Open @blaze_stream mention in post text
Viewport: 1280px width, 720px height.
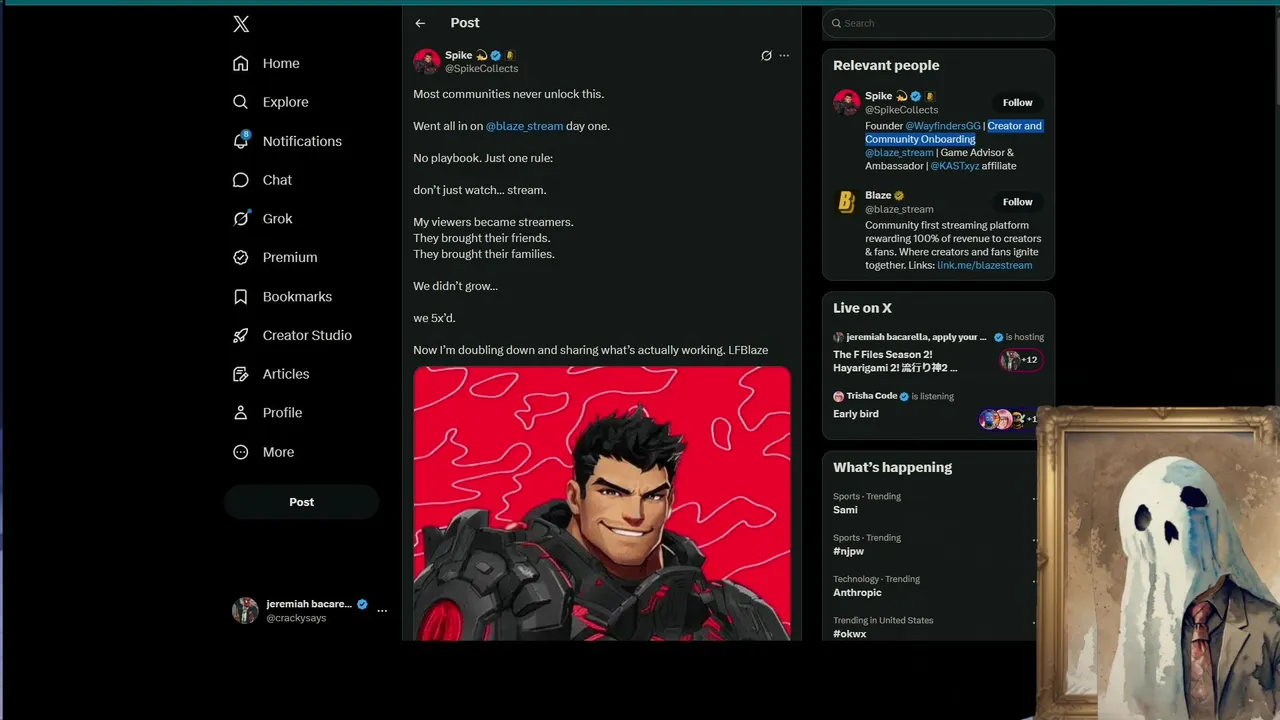pos(524,126)
